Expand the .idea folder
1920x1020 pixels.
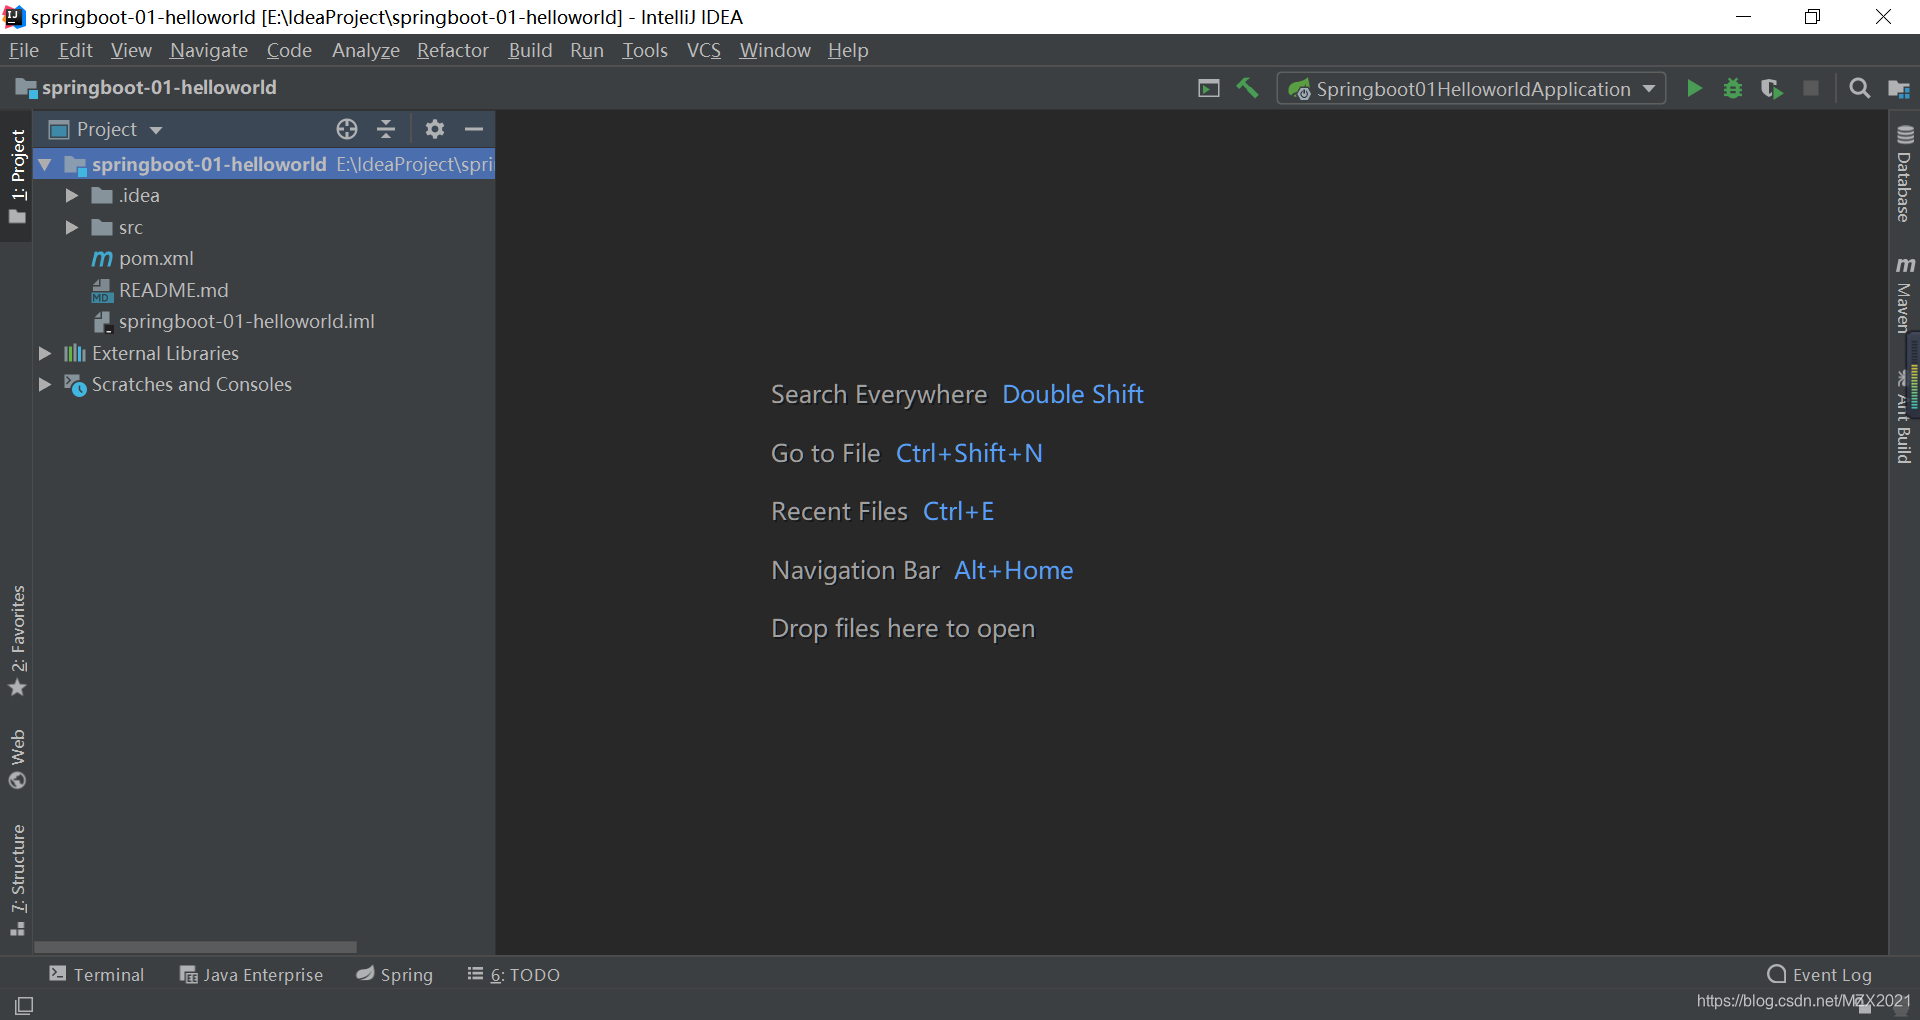click(x=71, y=196)
